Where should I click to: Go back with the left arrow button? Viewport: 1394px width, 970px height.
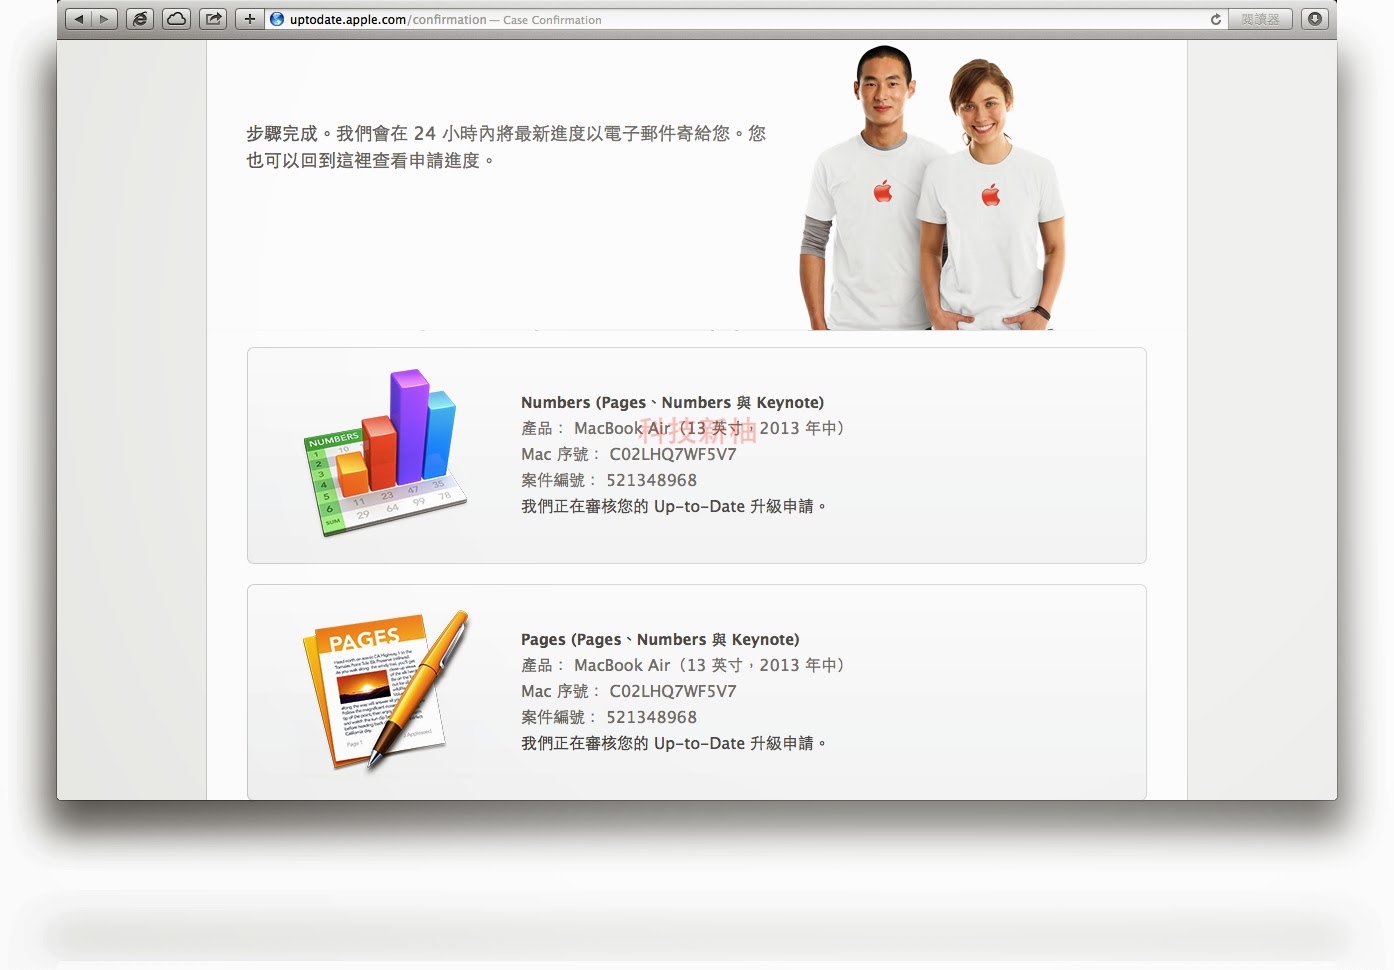[x=79, y=19]
